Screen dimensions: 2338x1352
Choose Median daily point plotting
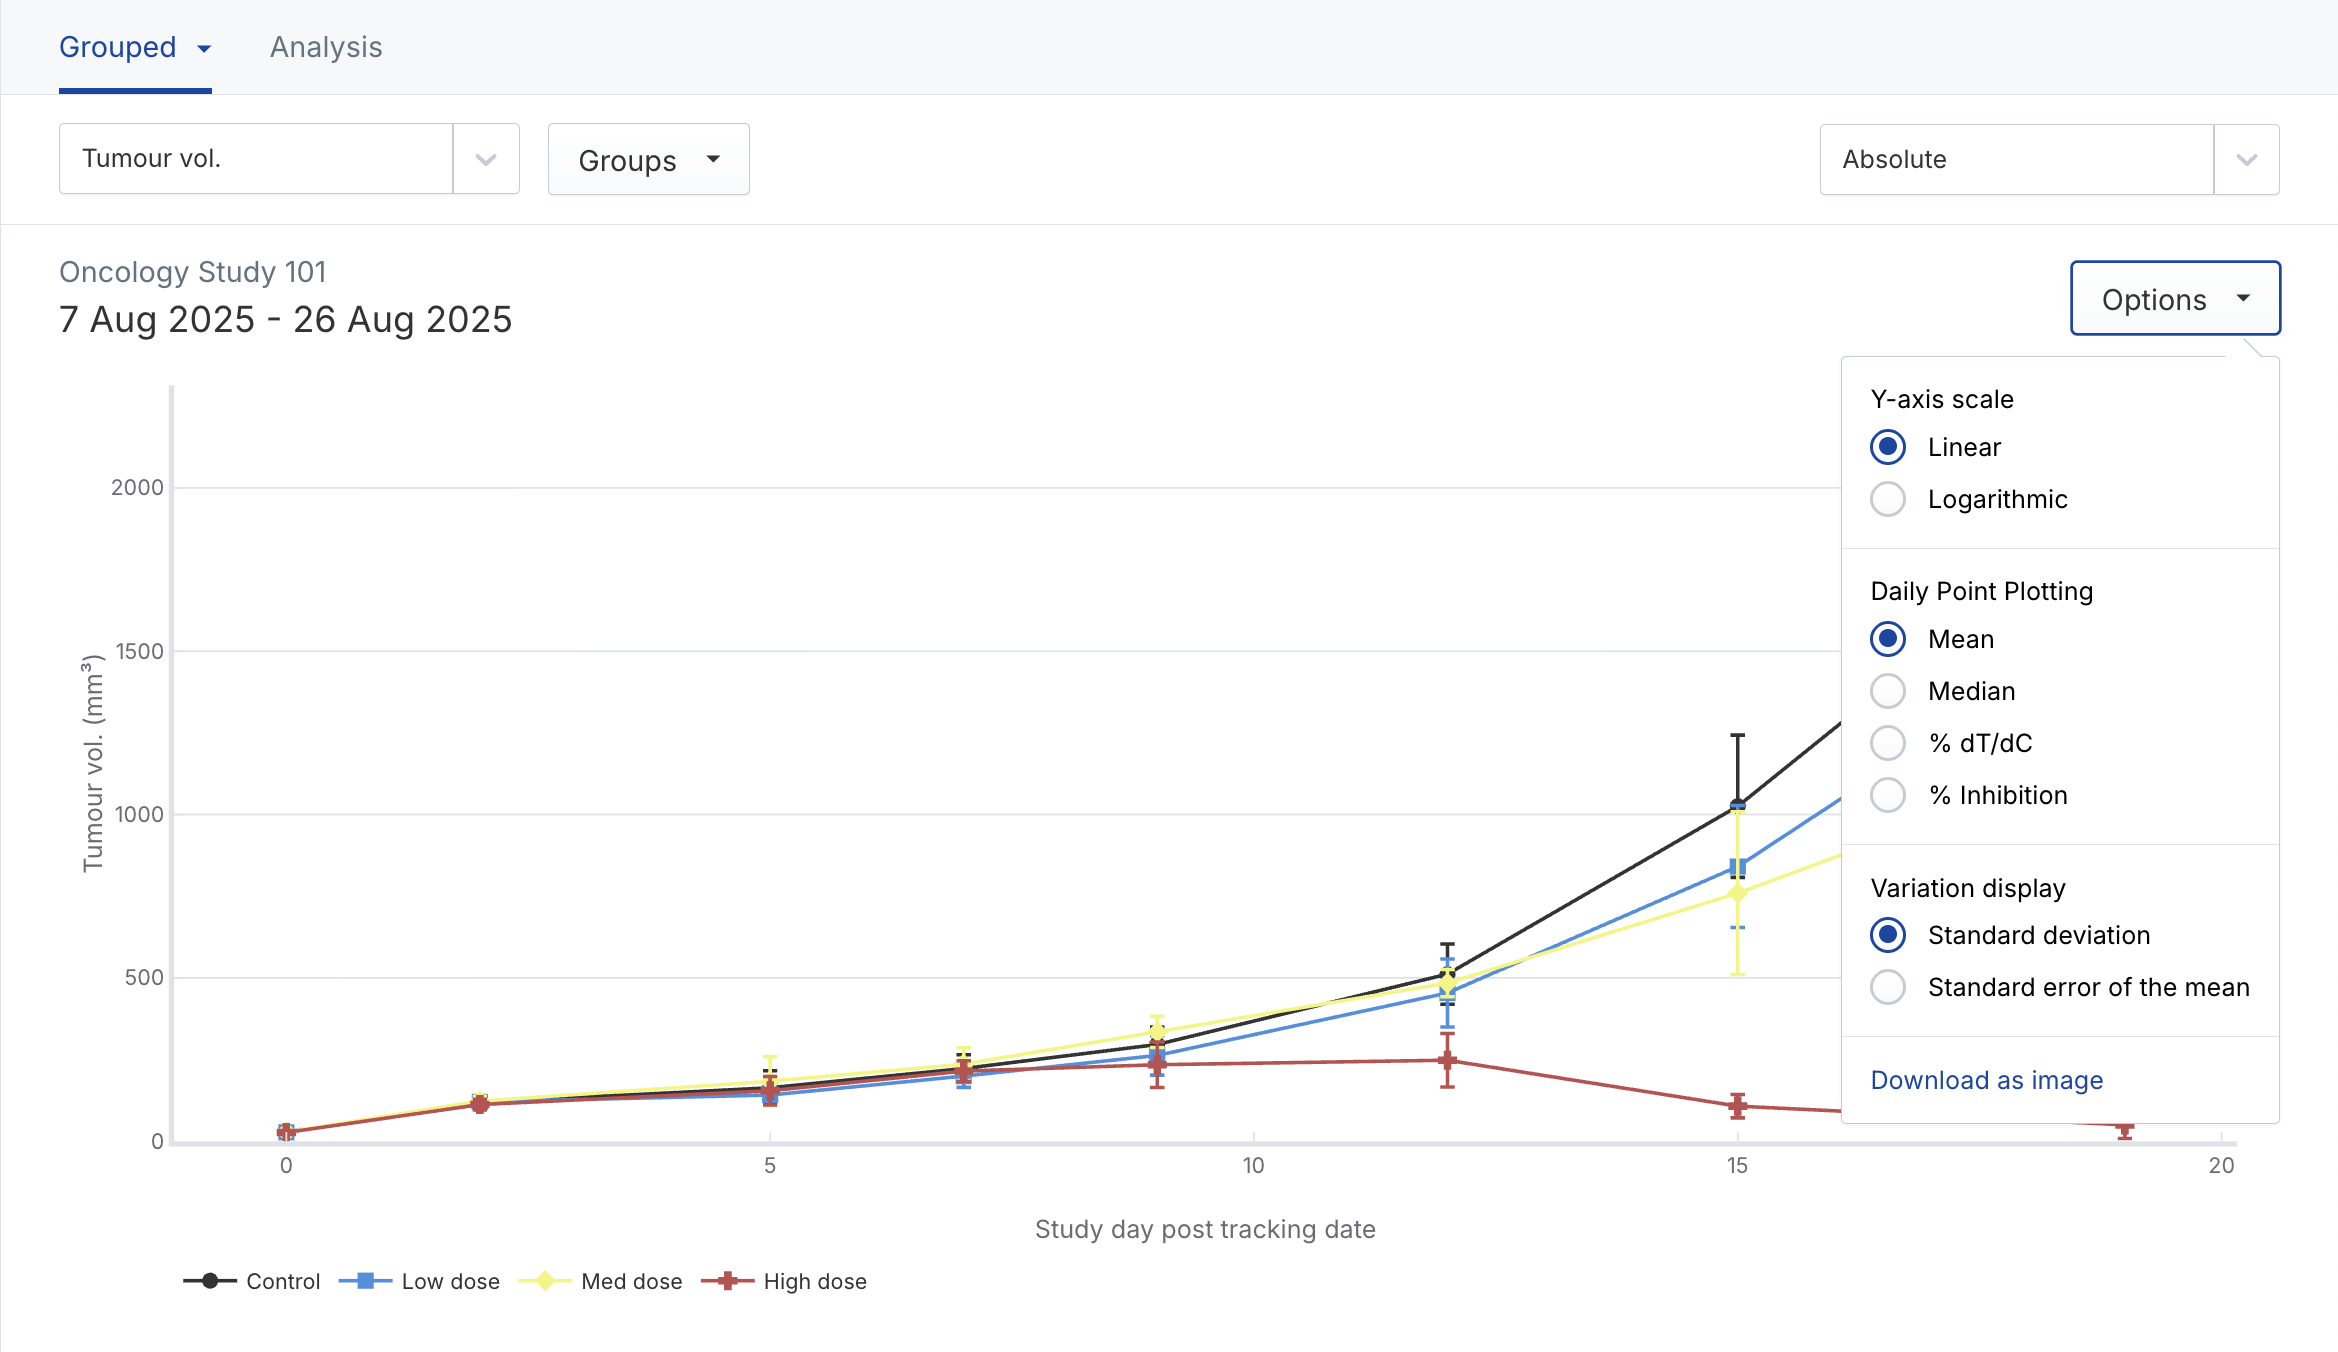click(x=1888, y=691)
